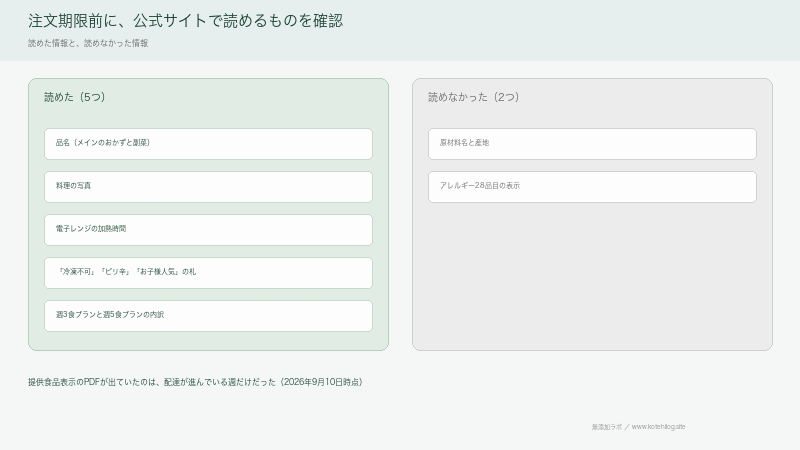Select the '読めなかった（2つ）' column heading
This screenshot has height=450, width=800.
click(x=473, y=97)
